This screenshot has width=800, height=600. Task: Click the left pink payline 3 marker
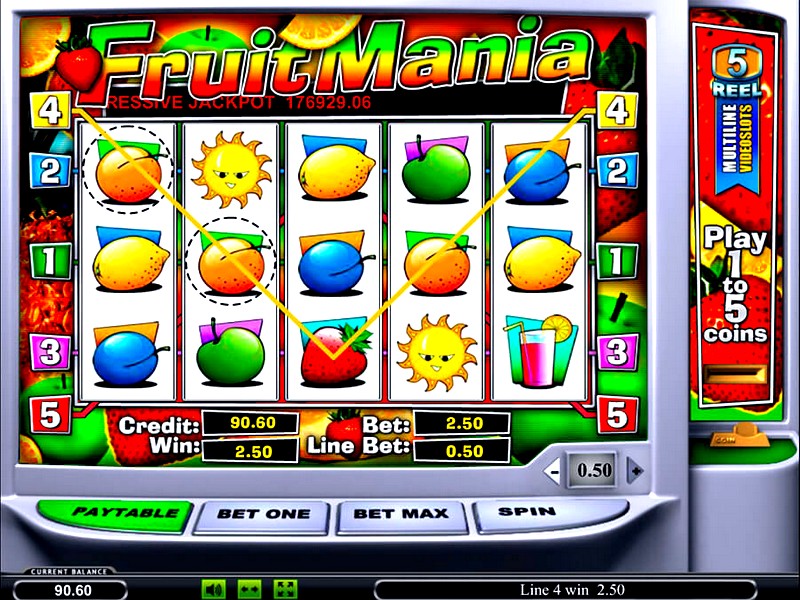tap(49, 352)
